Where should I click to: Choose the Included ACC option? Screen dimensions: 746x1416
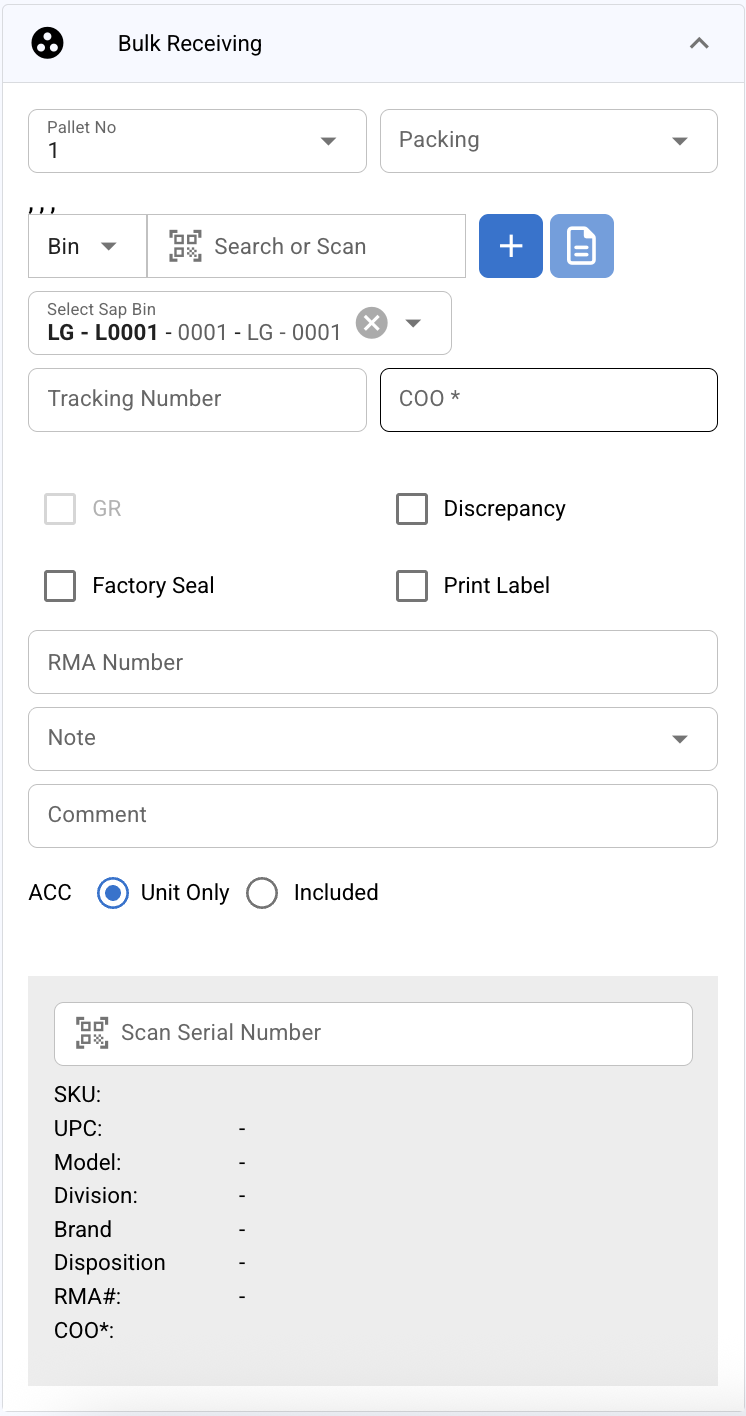[x=262, y=893]
